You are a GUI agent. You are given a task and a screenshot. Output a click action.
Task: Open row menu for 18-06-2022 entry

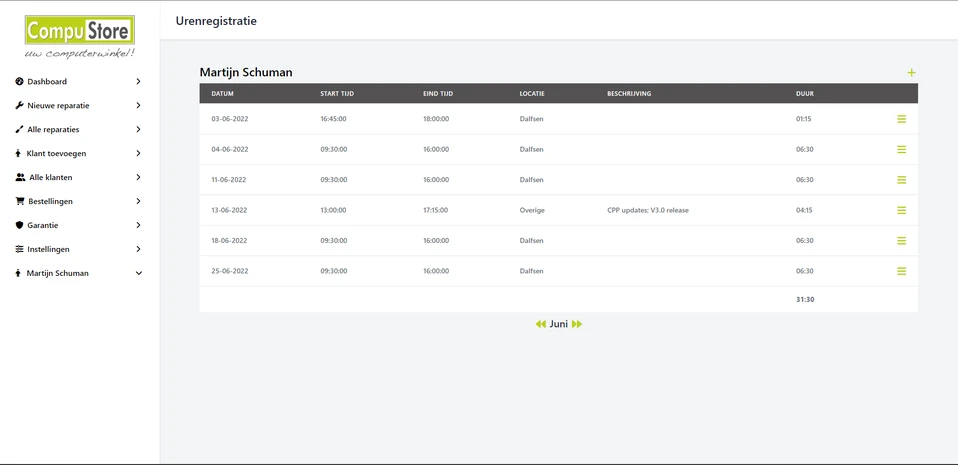pos(901,241)
